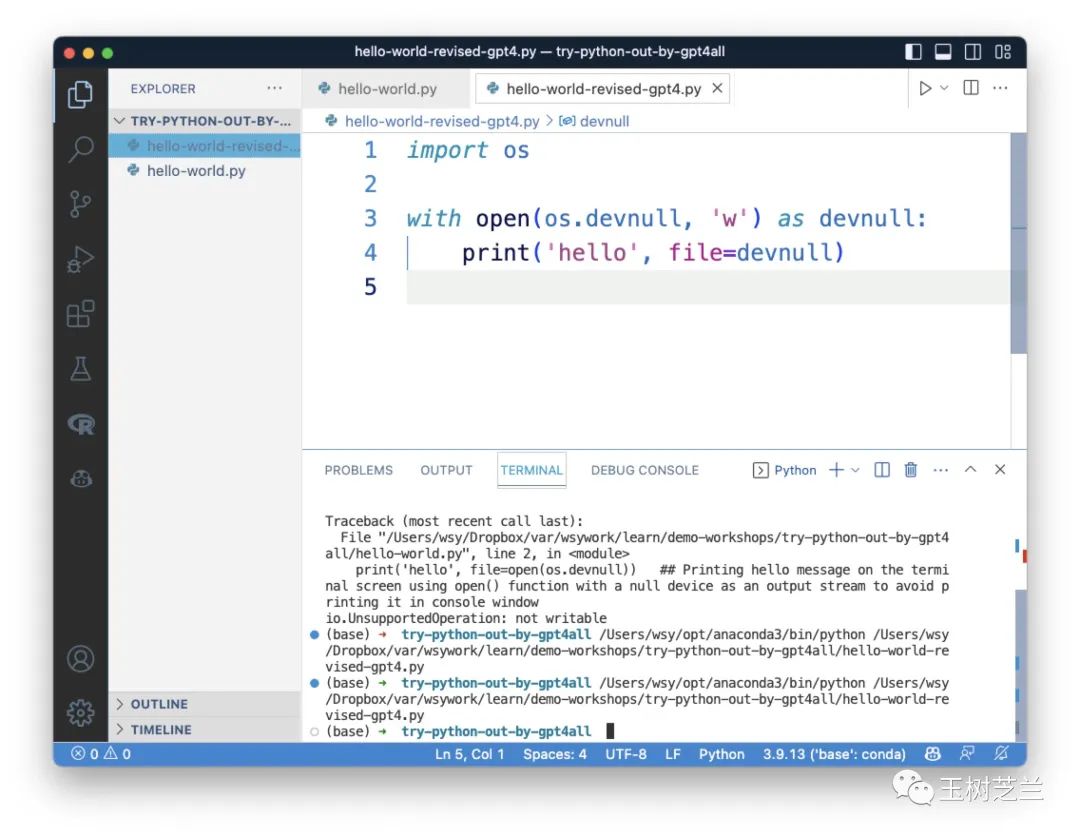The width and height of the screenshot is (1080, 837).
Task: Change indentation via Spaces: 4
Action: point(554,754)
